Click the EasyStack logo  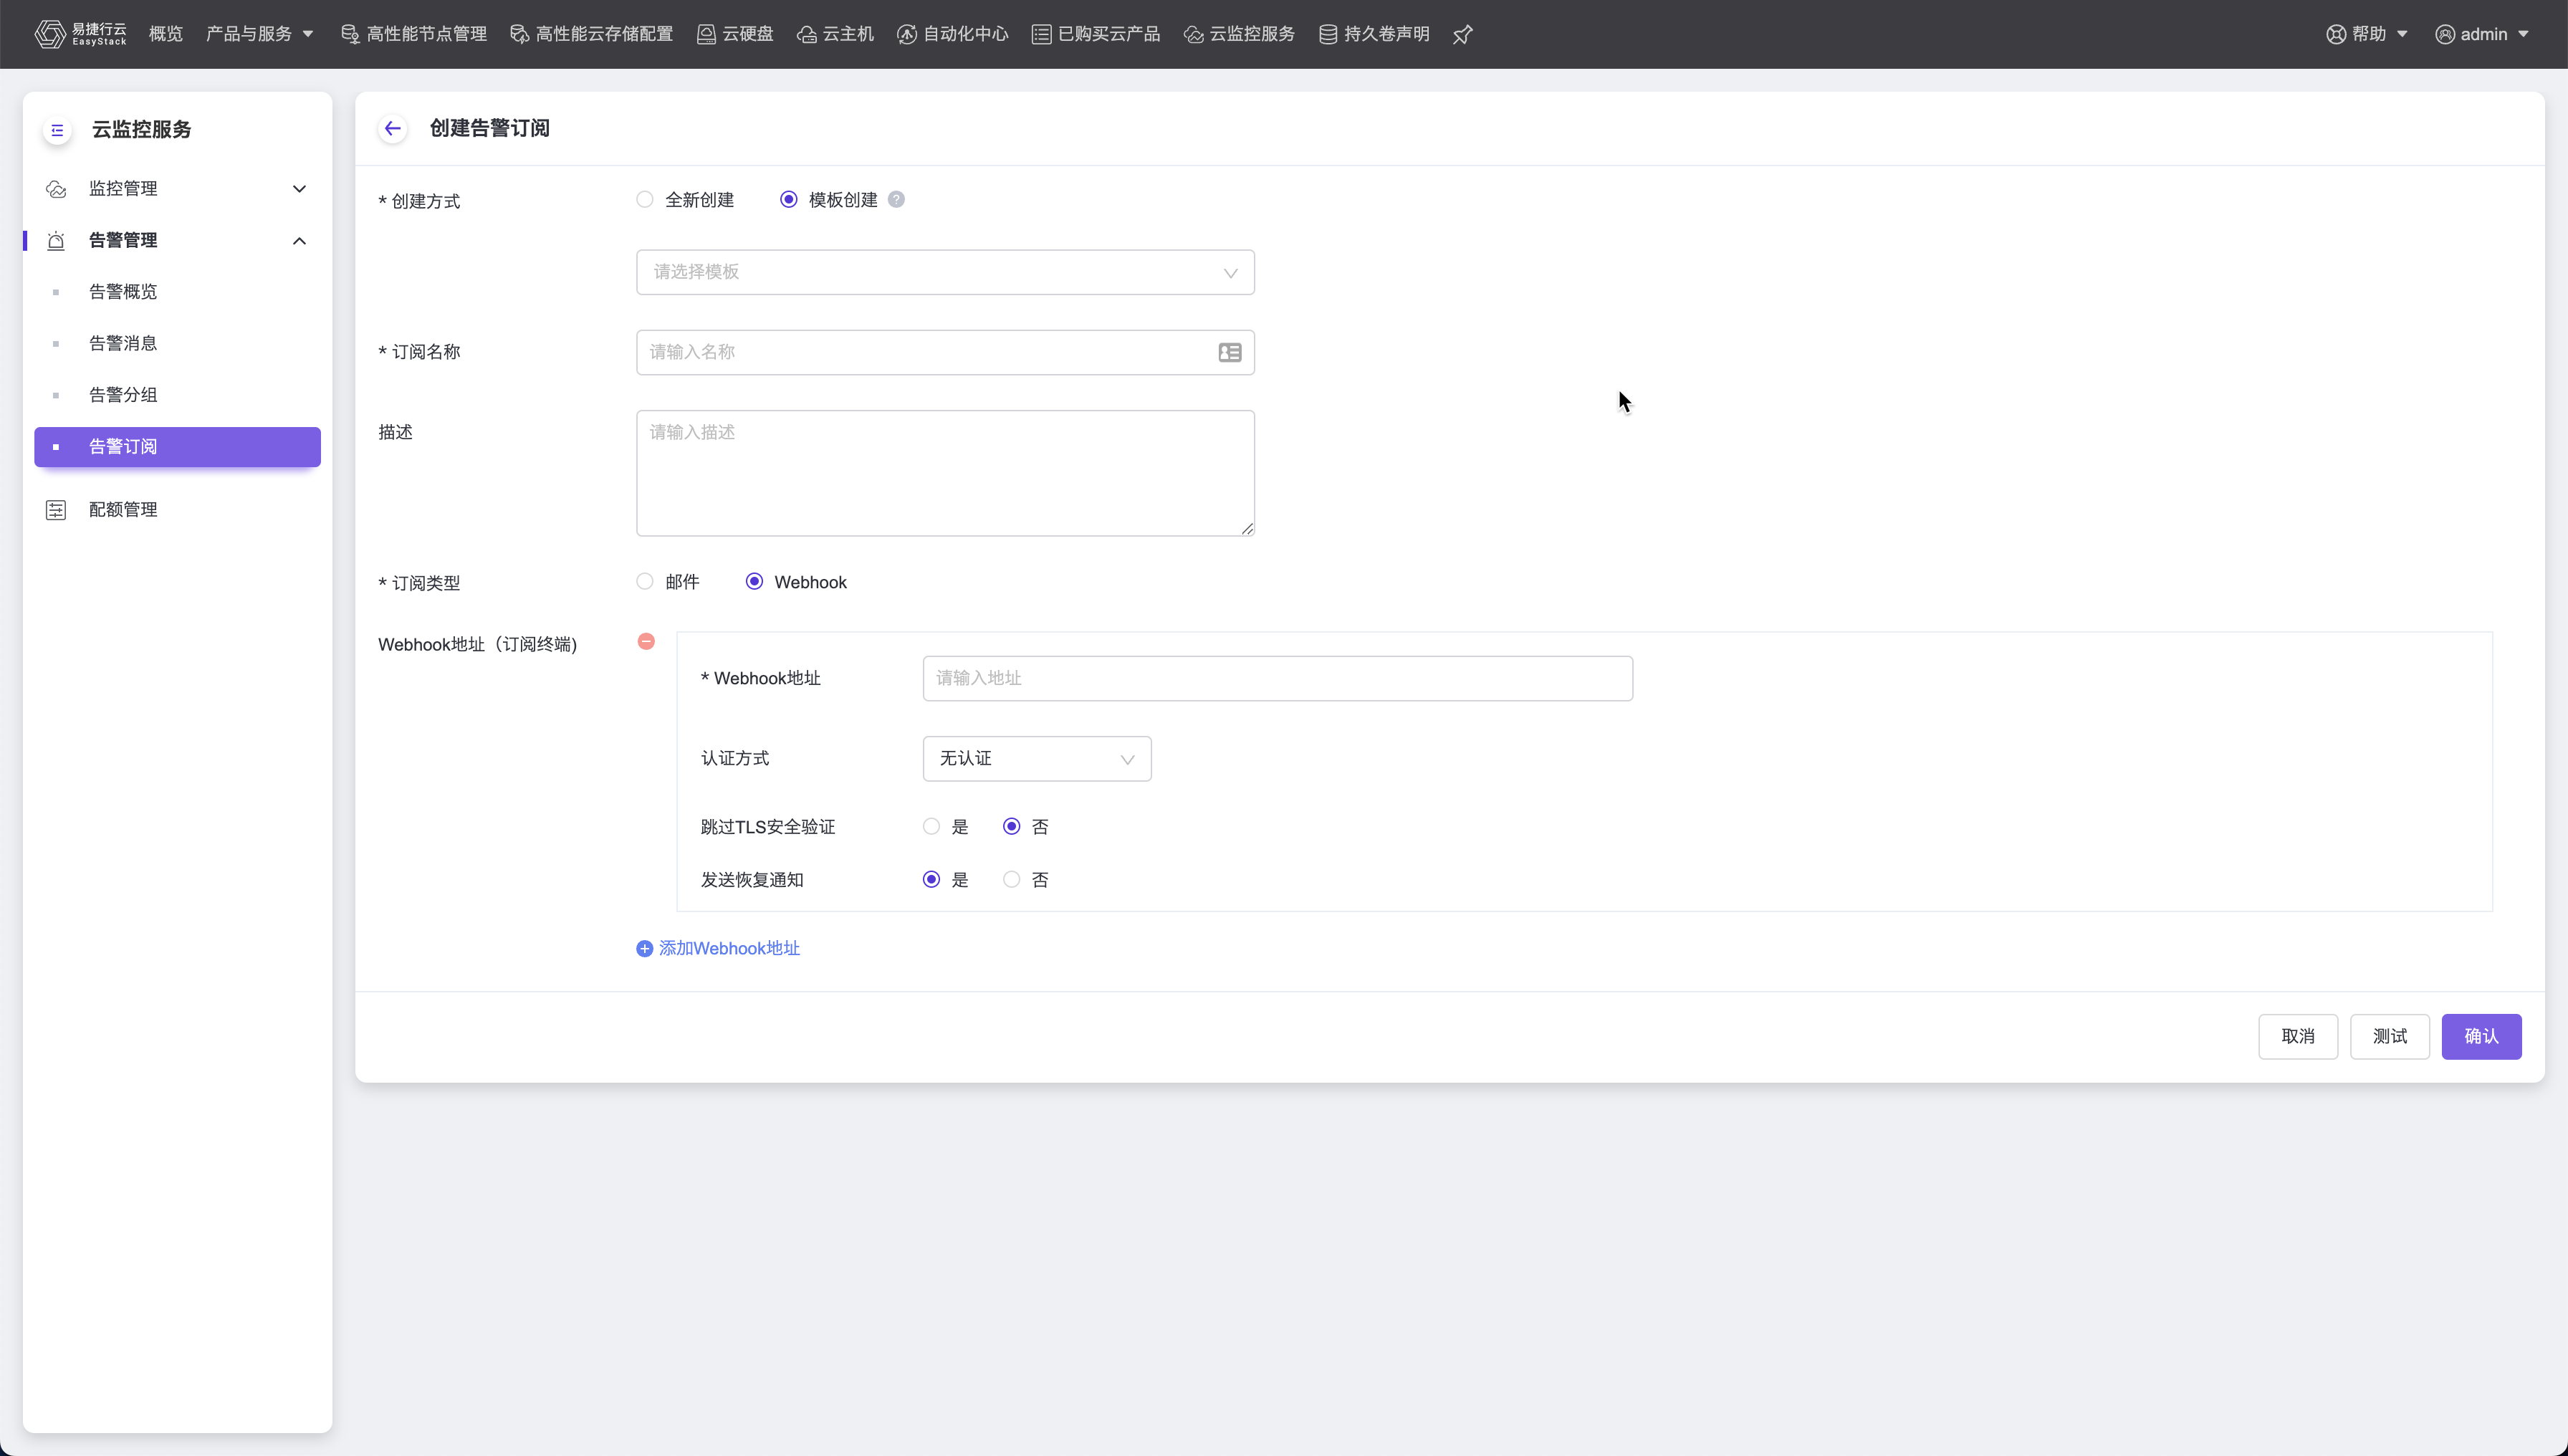pos(80,34)
